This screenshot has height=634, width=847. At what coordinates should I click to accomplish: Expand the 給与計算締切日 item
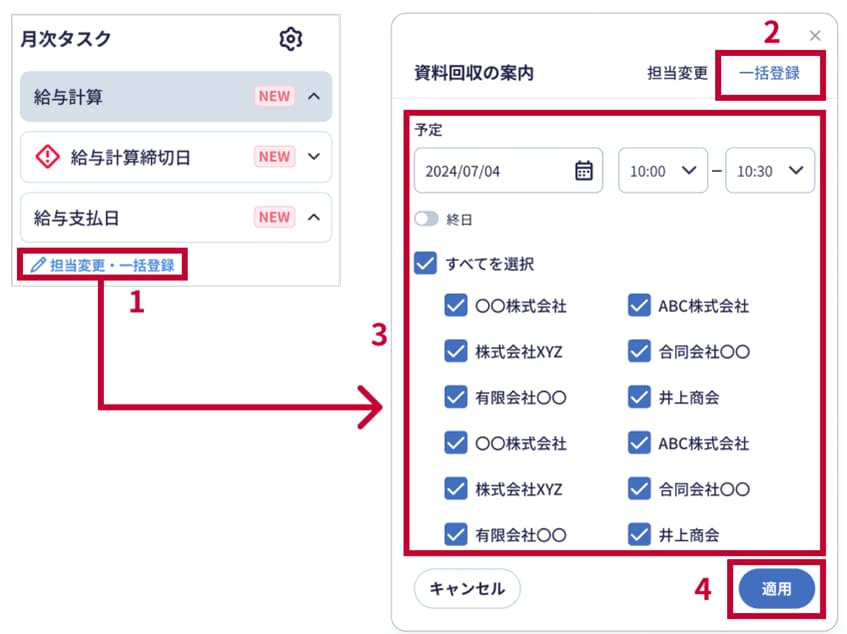tap(314, 157)
